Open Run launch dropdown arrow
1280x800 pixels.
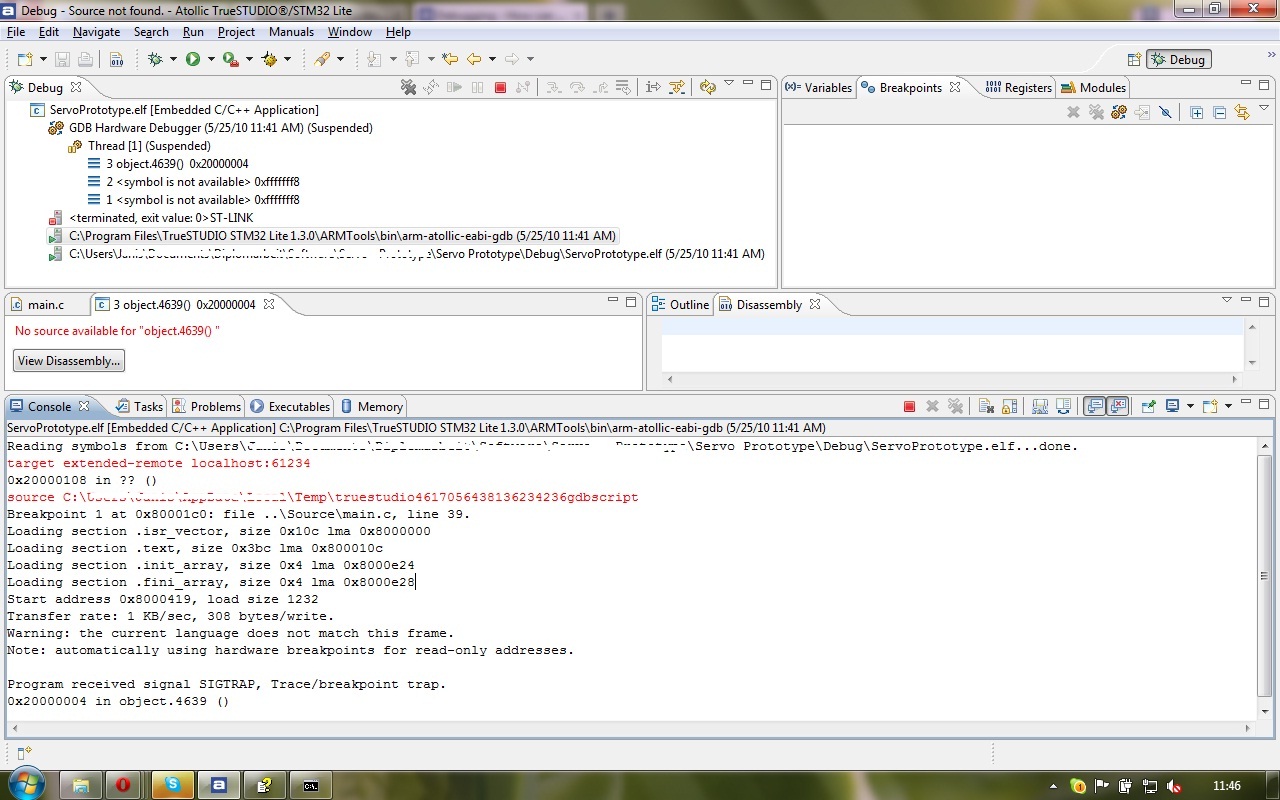211,59
